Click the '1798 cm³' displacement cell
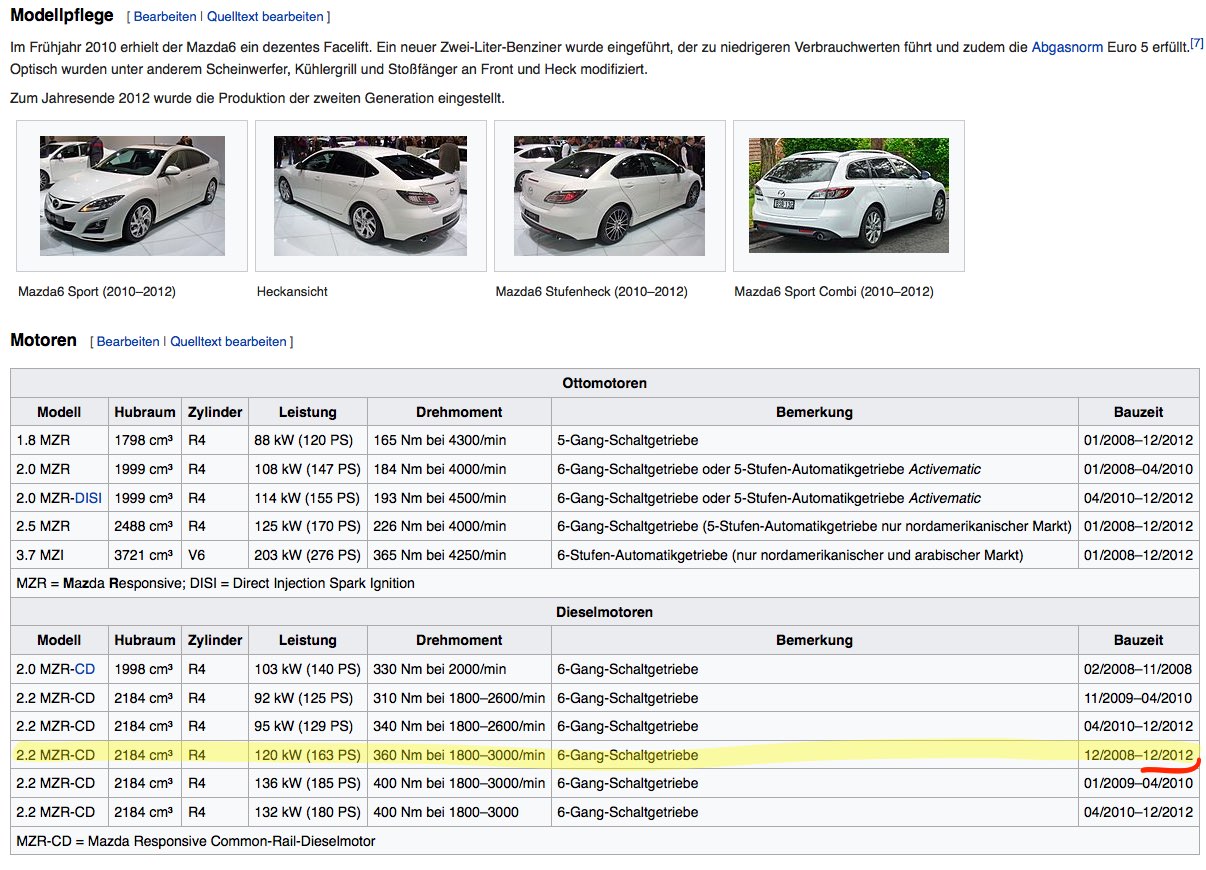This screenshot has height=870, width=1206. click(144, 440)
